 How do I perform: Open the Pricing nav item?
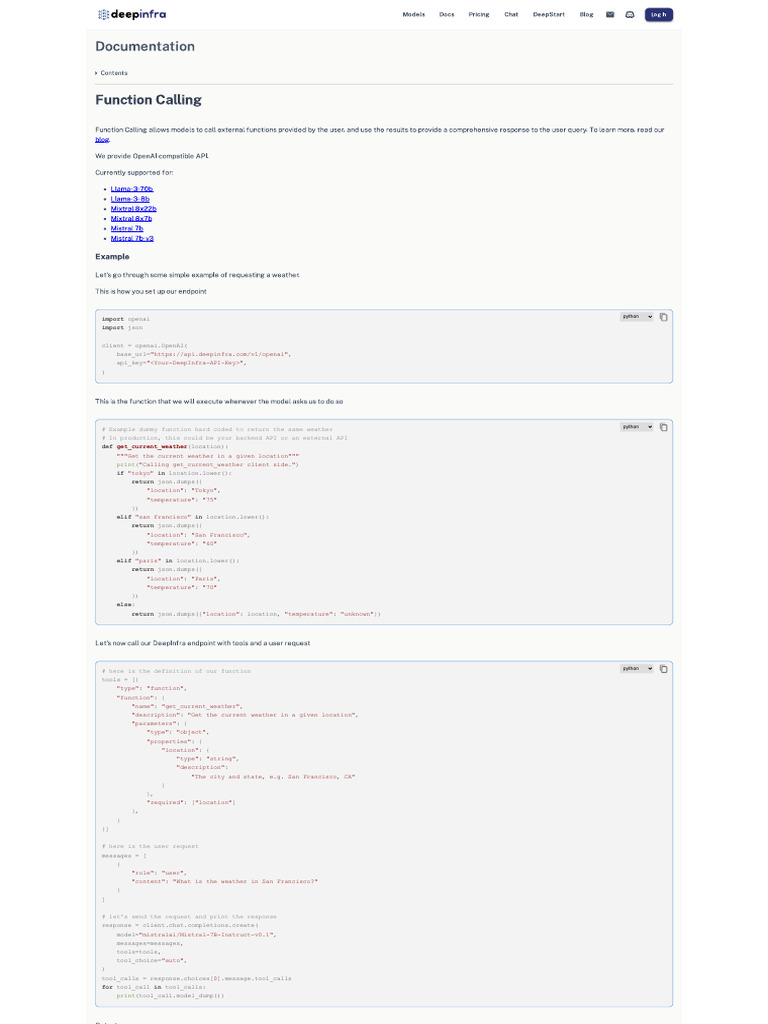coord(479,14)
